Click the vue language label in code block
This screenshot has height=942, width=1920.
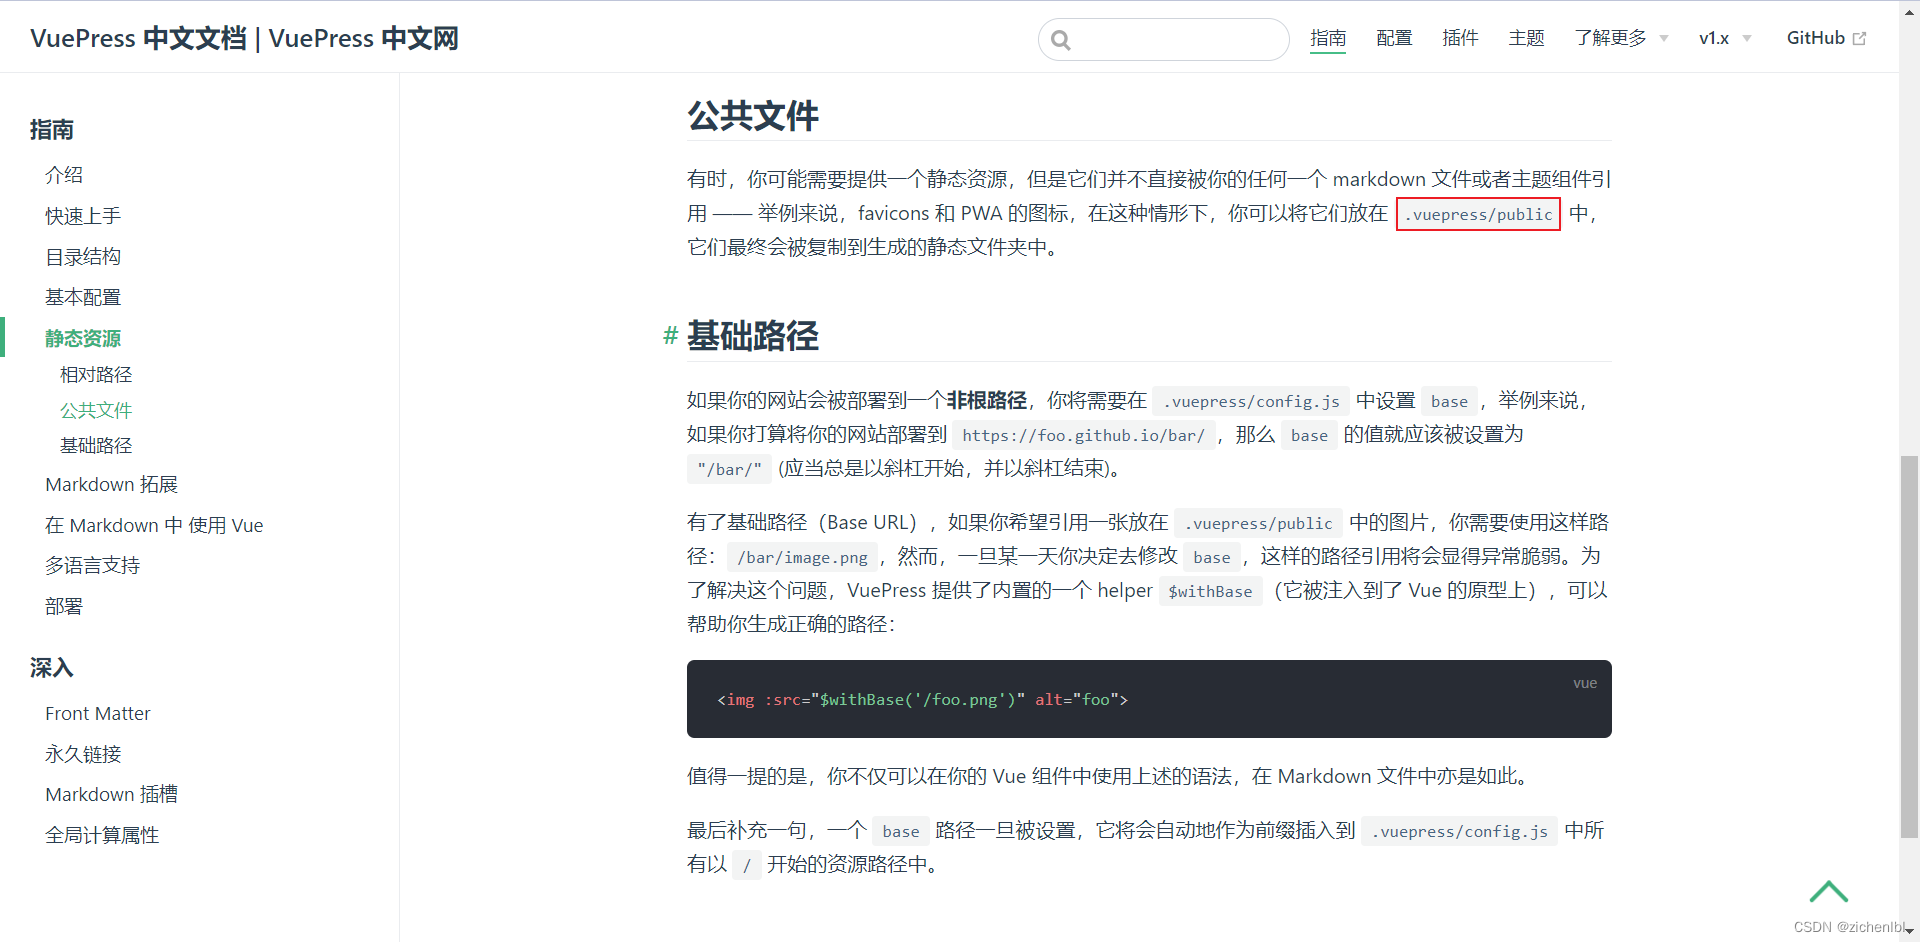click(1585, 683)
